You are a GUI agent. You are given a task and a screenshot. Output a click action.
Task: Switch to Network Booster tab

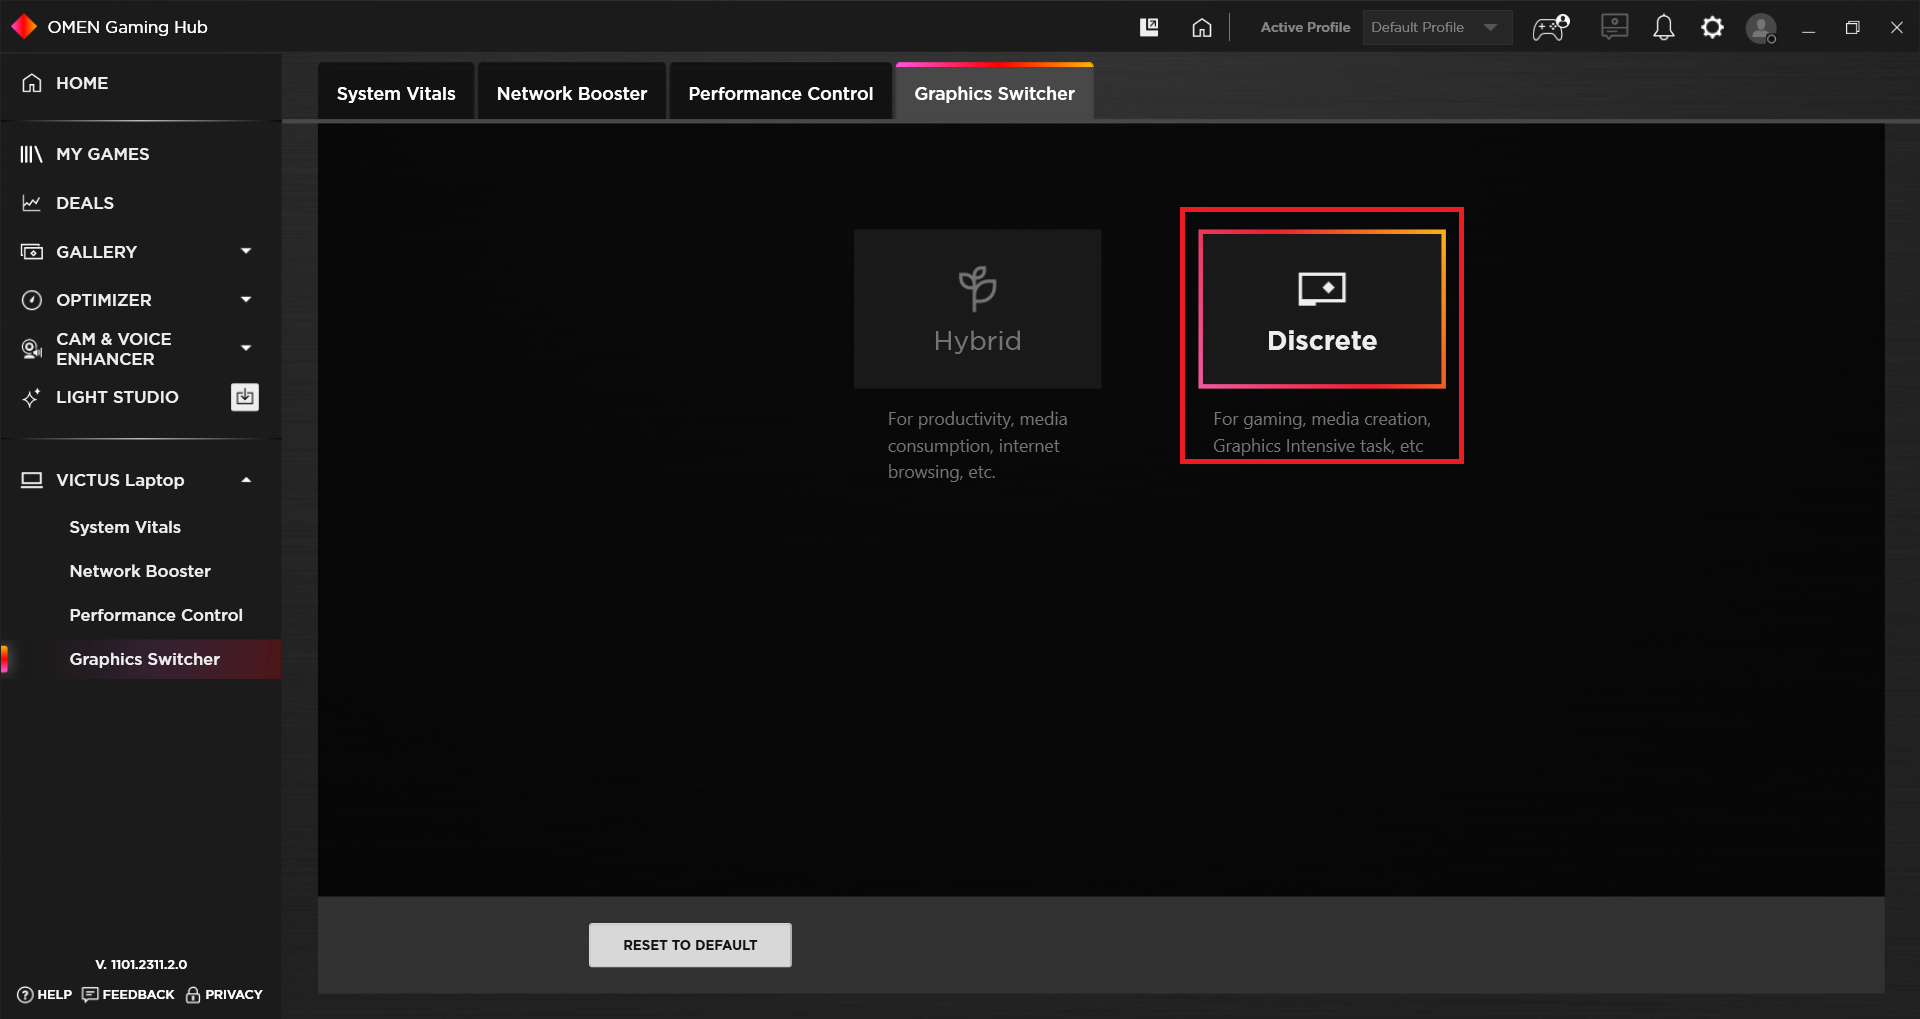[x=572, y=93]
